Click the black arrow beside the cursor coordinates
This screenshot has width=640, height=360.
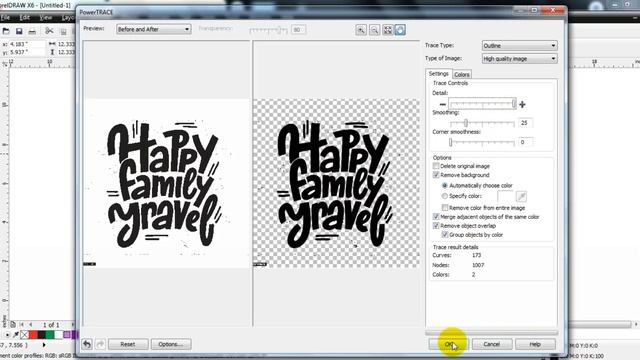(44, 345)
